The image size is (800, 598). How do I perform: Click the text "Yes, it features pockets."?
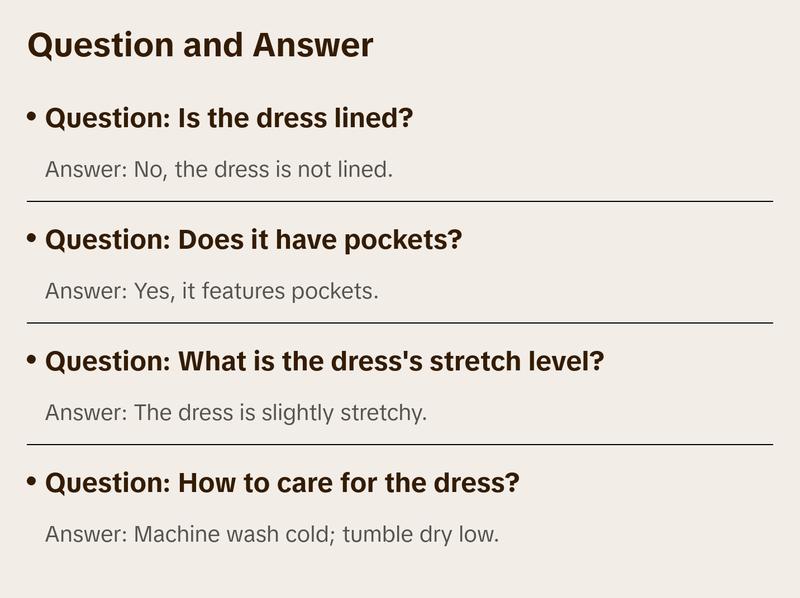click(256, 291)
